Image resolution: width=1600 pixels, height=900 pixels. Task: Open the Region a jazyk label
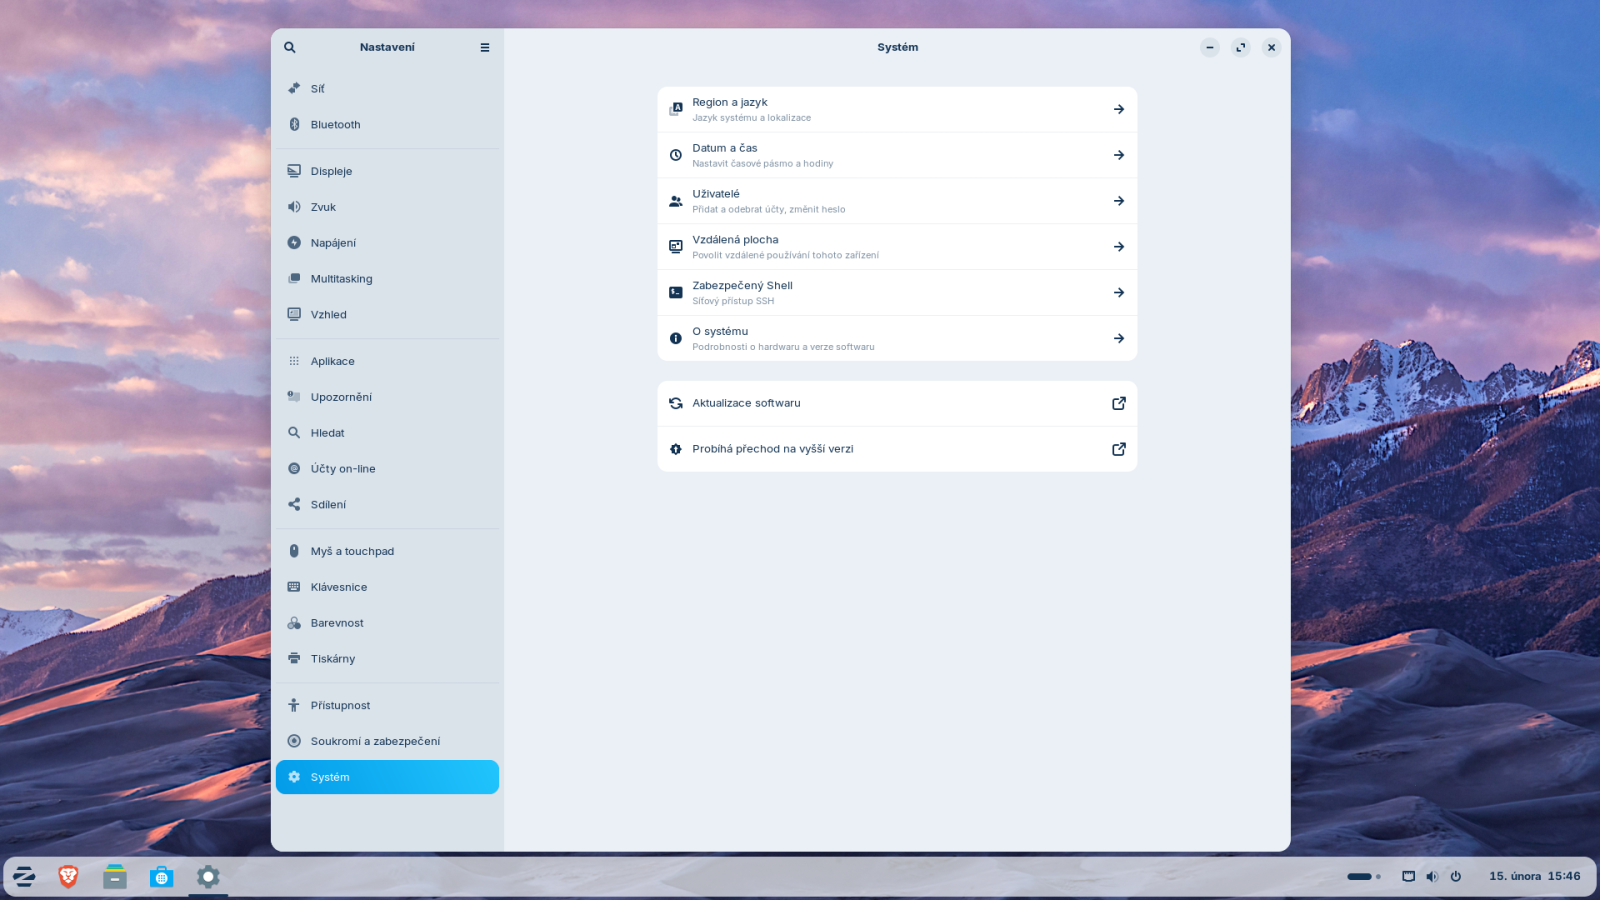click(730, 102)
